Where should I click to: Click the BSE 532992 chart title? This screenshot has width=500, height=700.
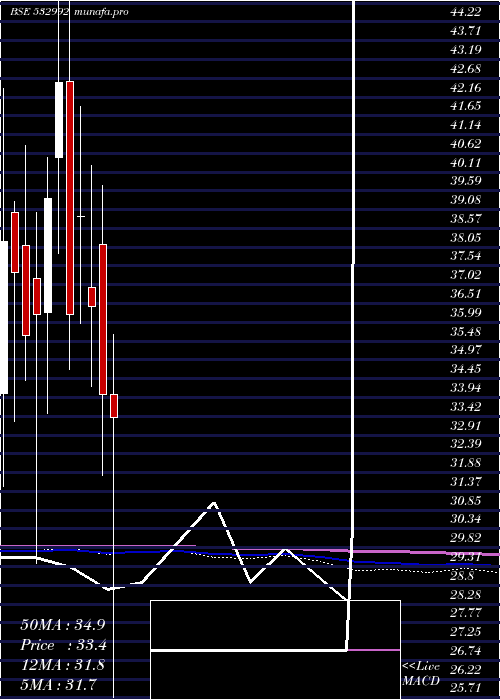[40, 12]
